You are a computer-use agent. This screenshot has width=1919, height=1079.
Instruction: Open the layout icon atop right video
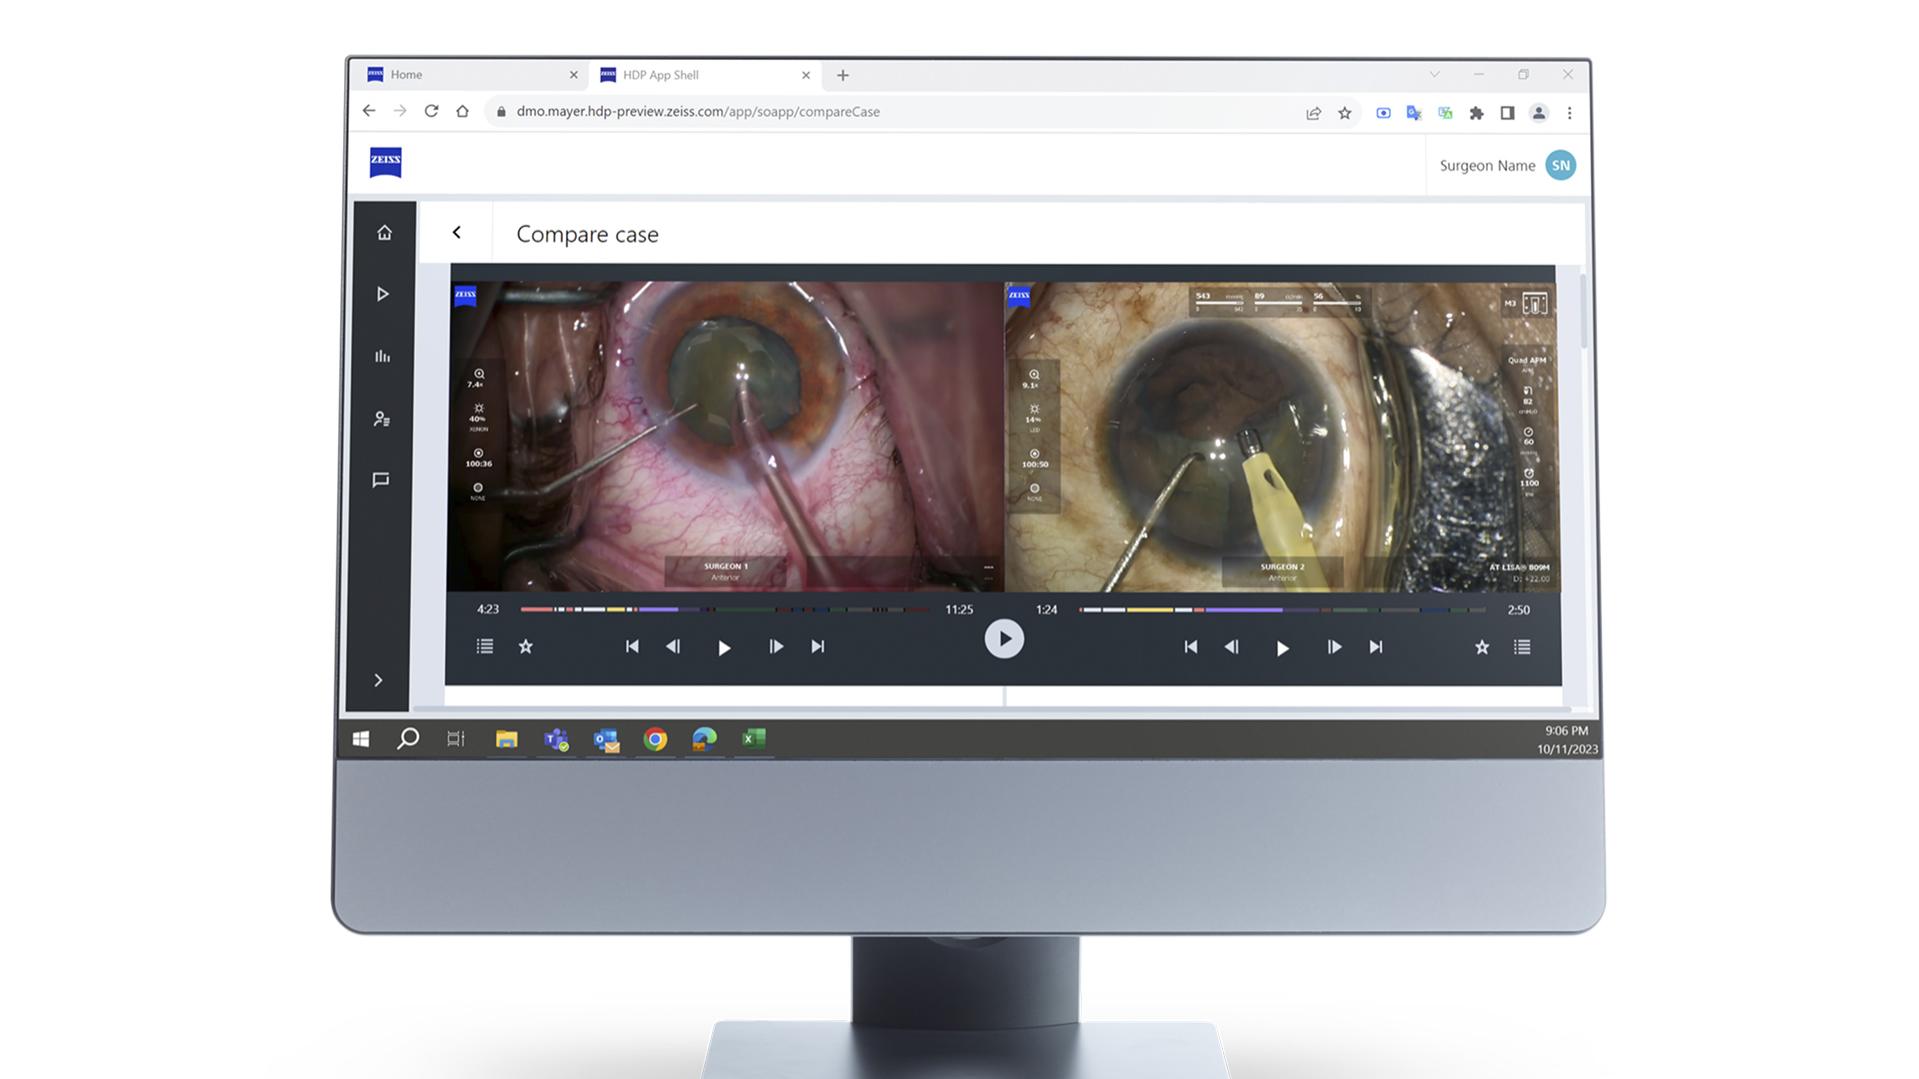1534,303
